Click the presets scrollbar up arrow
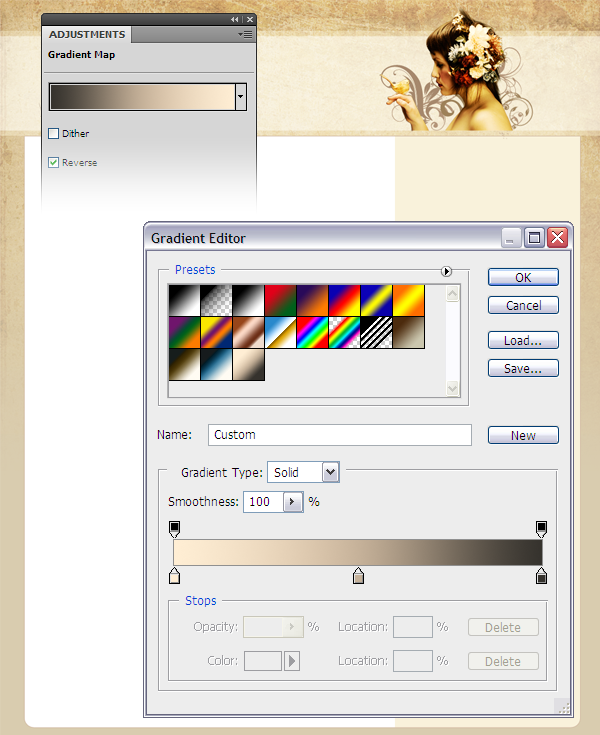600x735 pixels. pos(452,294)
